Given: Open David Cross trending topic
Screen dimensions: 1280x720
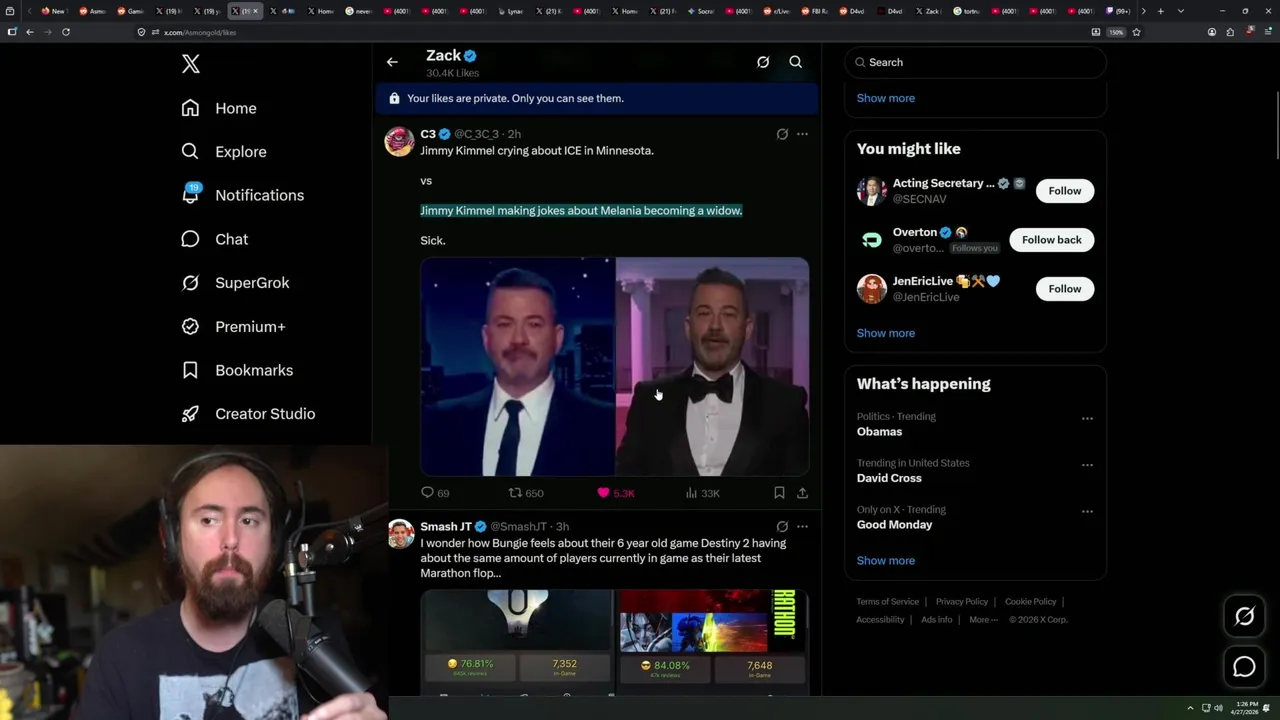Looking at the screenshot, I should [889, 478].
